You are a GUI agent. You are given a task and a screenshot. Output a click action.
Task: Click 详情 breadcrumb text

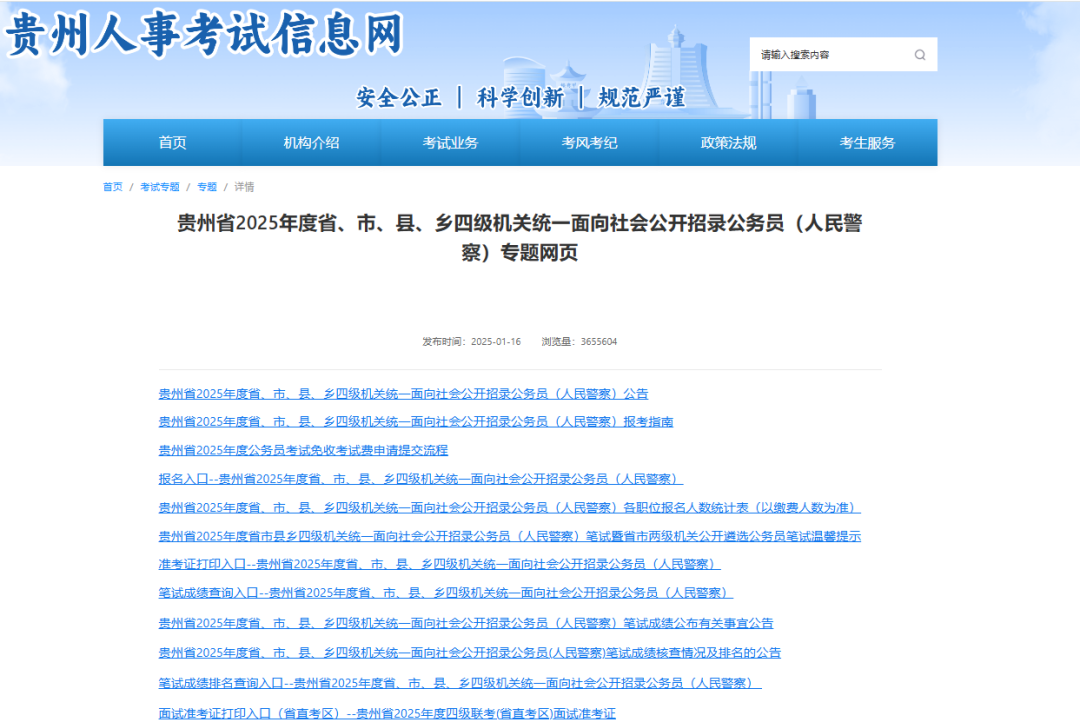click(244, 187)
